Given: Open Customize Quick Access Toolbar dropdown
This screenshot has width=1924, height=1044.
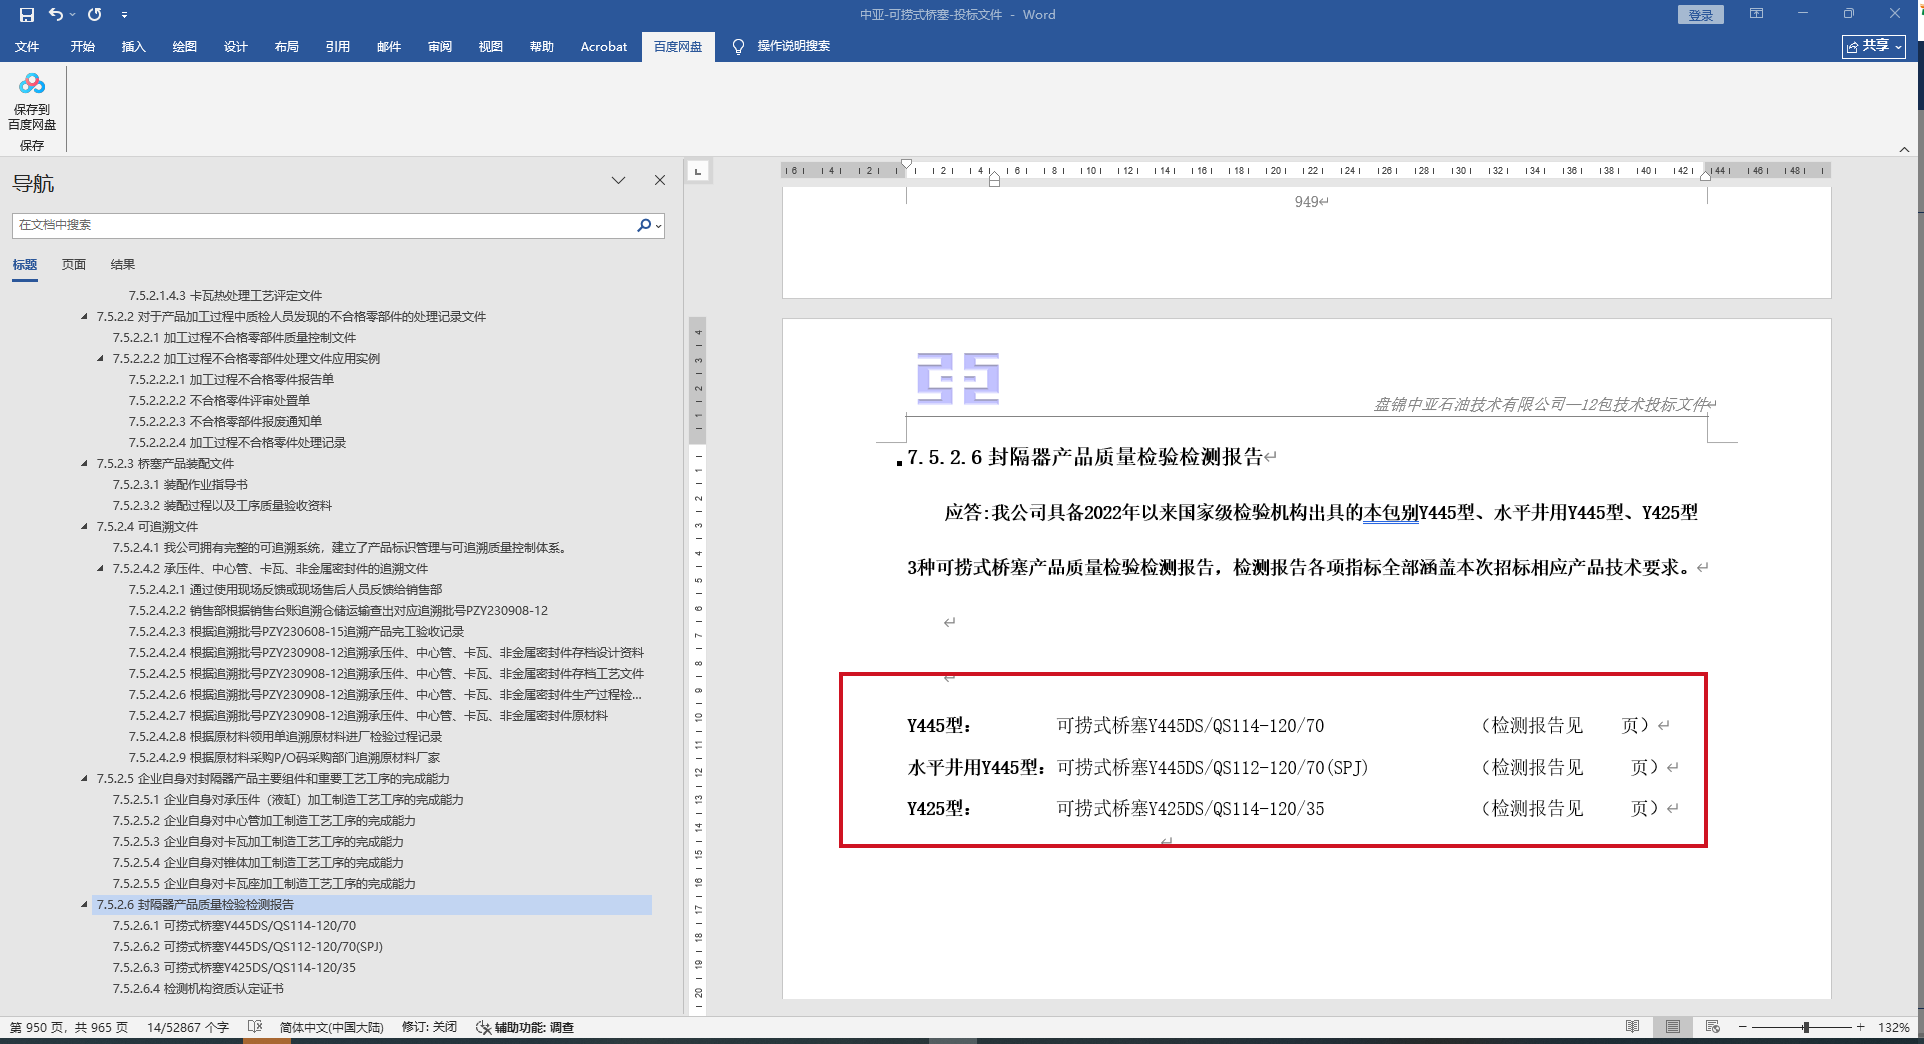Looking at the screenshot, I should pyautogui.click(x=124, y=15).
